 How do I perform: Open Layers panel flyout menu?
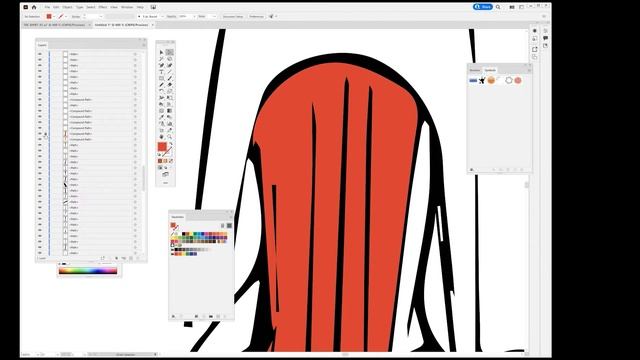(x=144, y=45)
